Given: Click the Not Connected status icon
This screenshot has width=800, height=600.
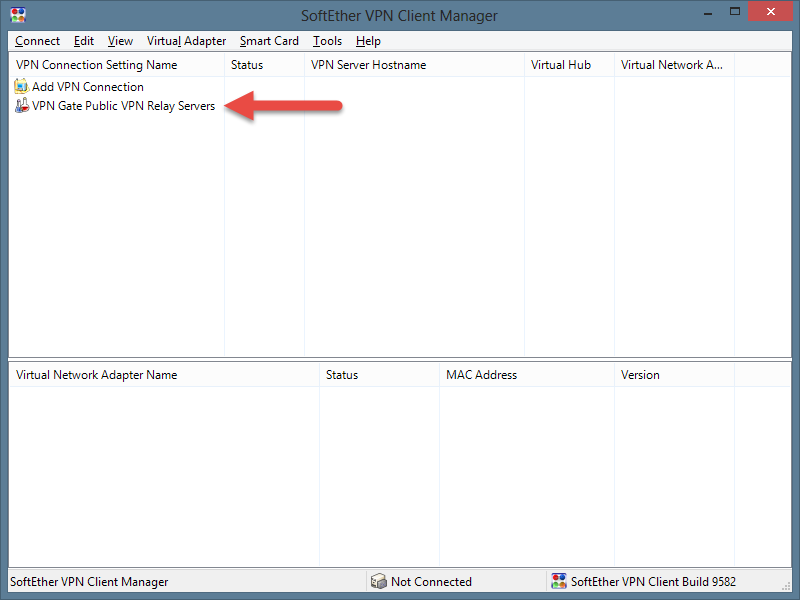Looking at the screenshot, I should tap(378, 581).
